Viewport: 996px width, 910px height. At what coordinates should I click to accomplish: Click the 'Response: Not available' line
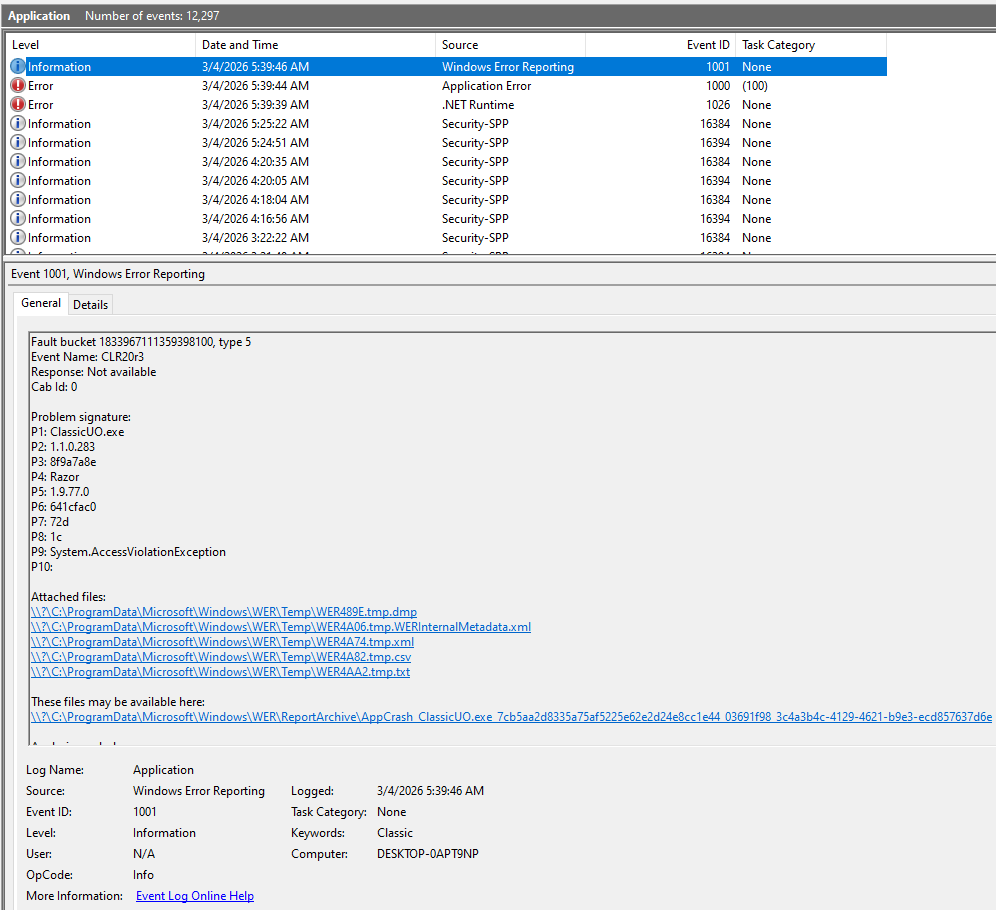[93, 372]
